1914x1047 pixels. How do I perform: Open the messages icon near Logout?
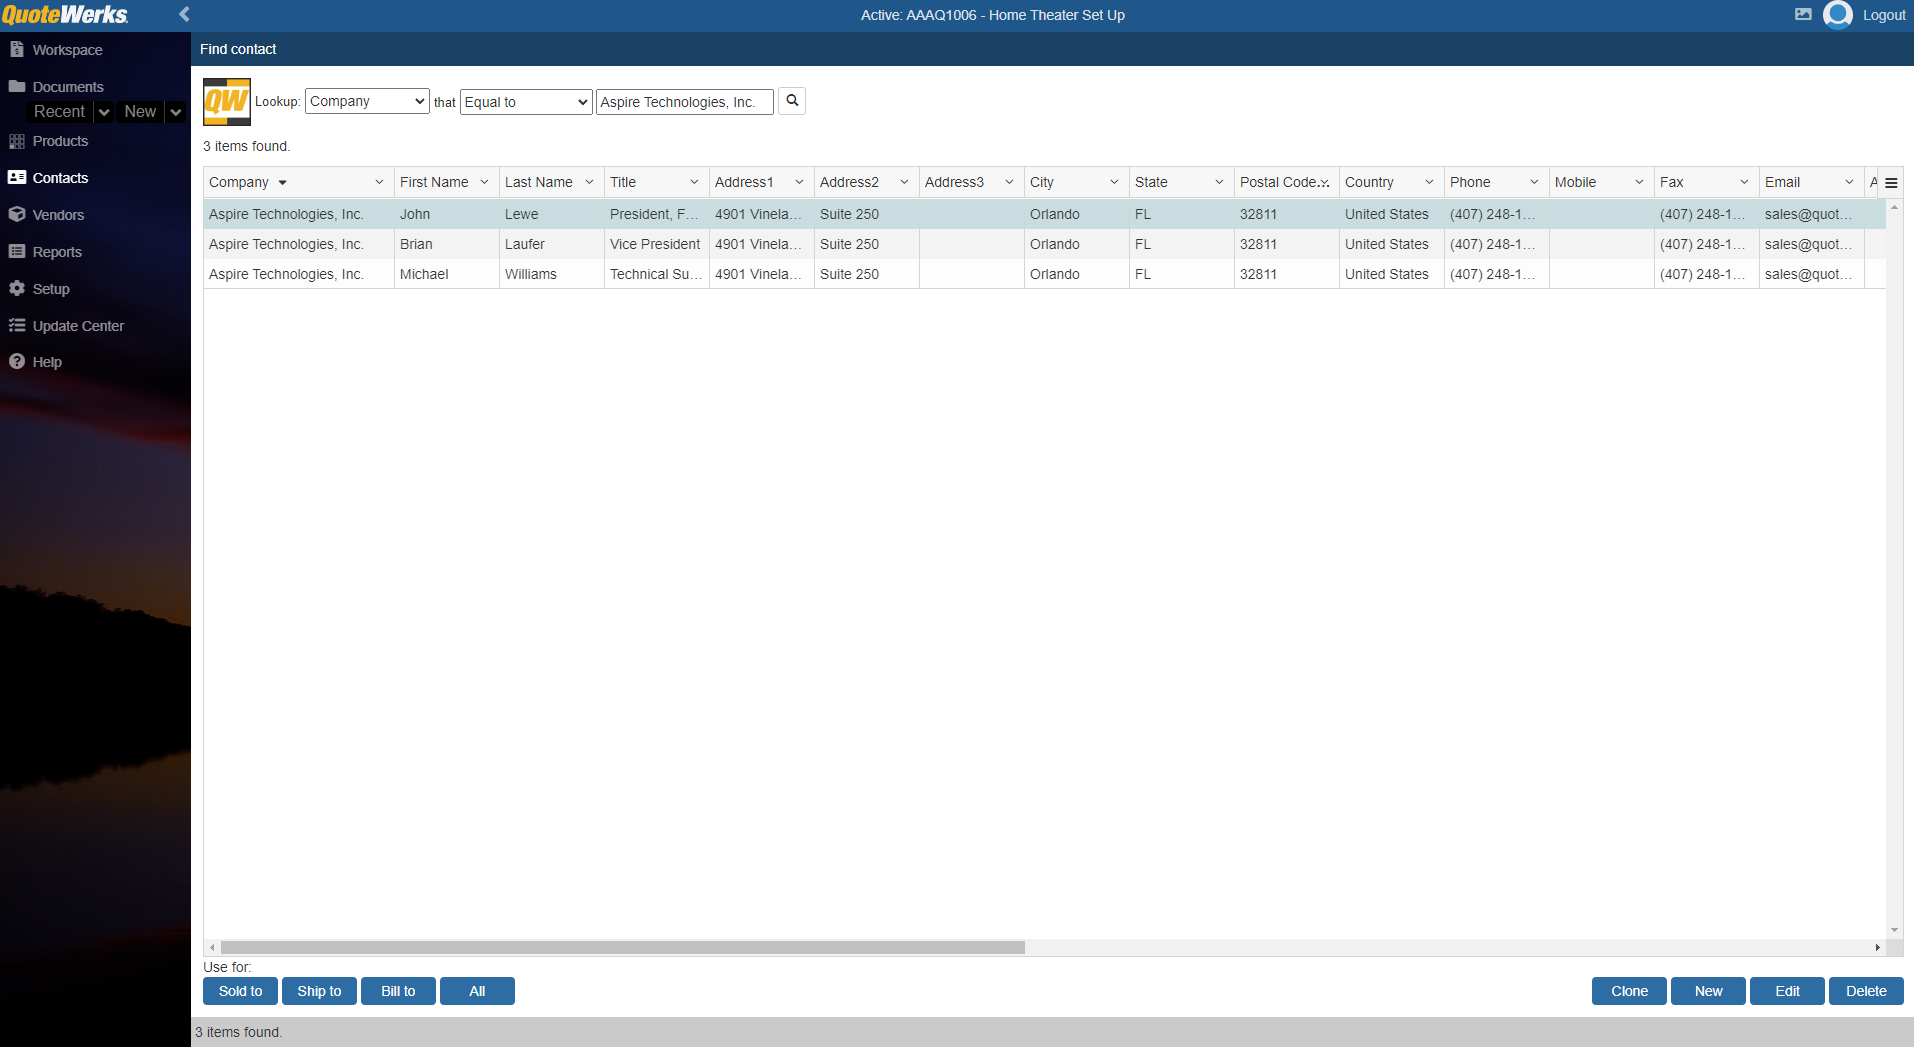1803,14
